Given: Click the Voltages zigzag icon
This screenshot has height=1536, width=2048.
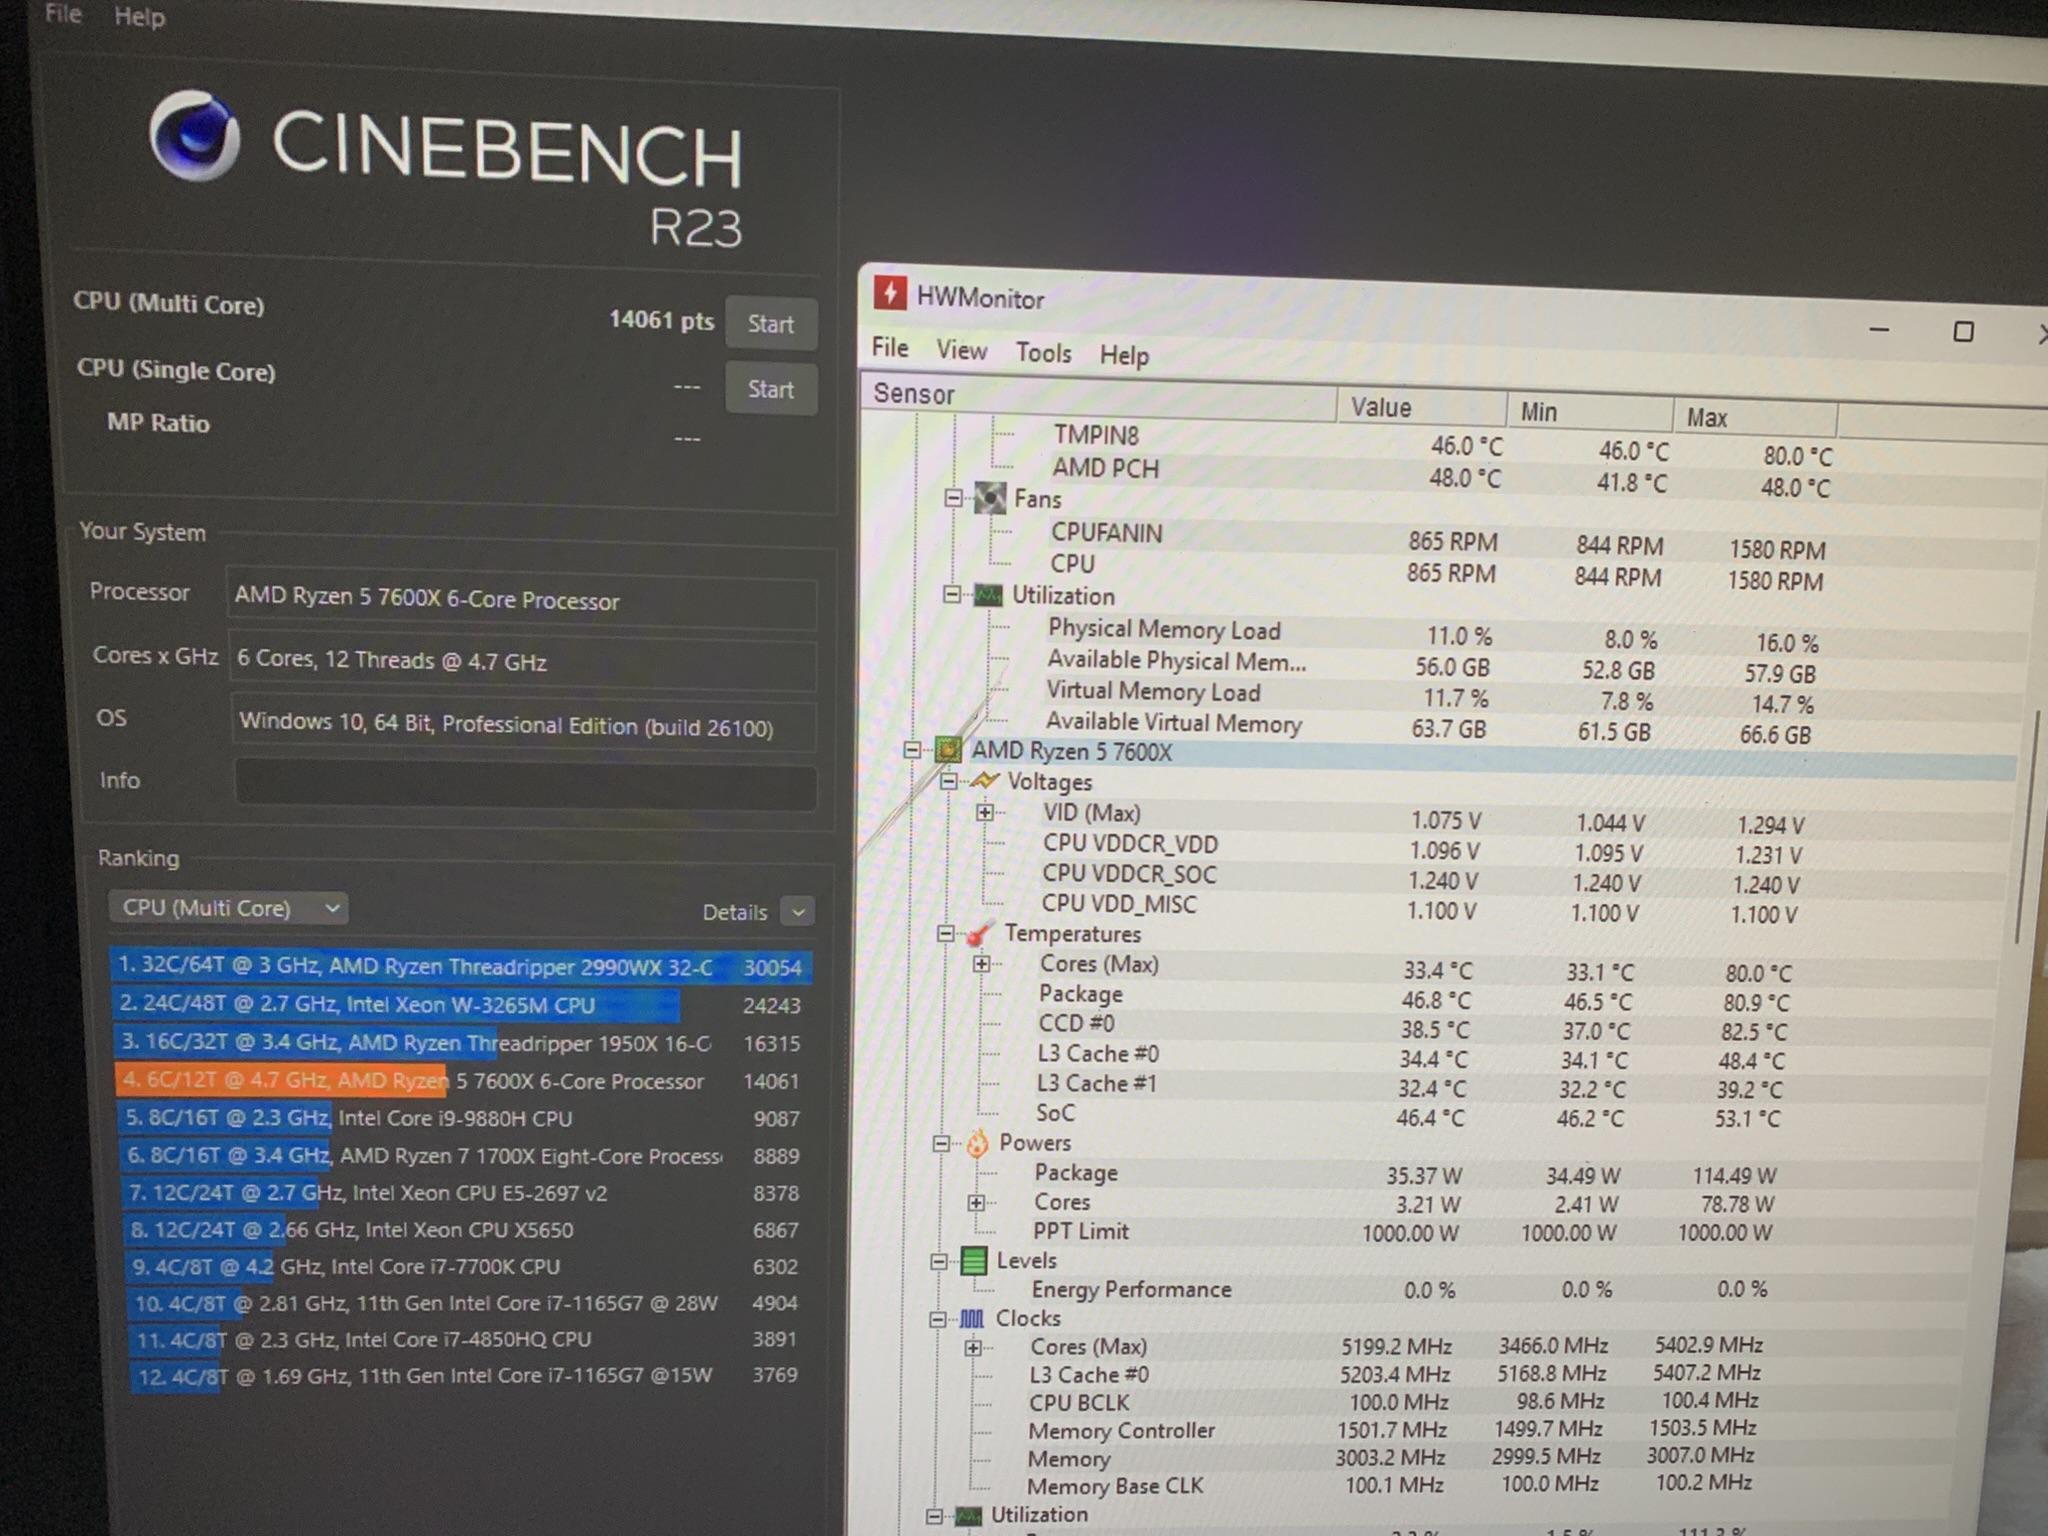Looking at the screenshot, I should tap(984, 781).
